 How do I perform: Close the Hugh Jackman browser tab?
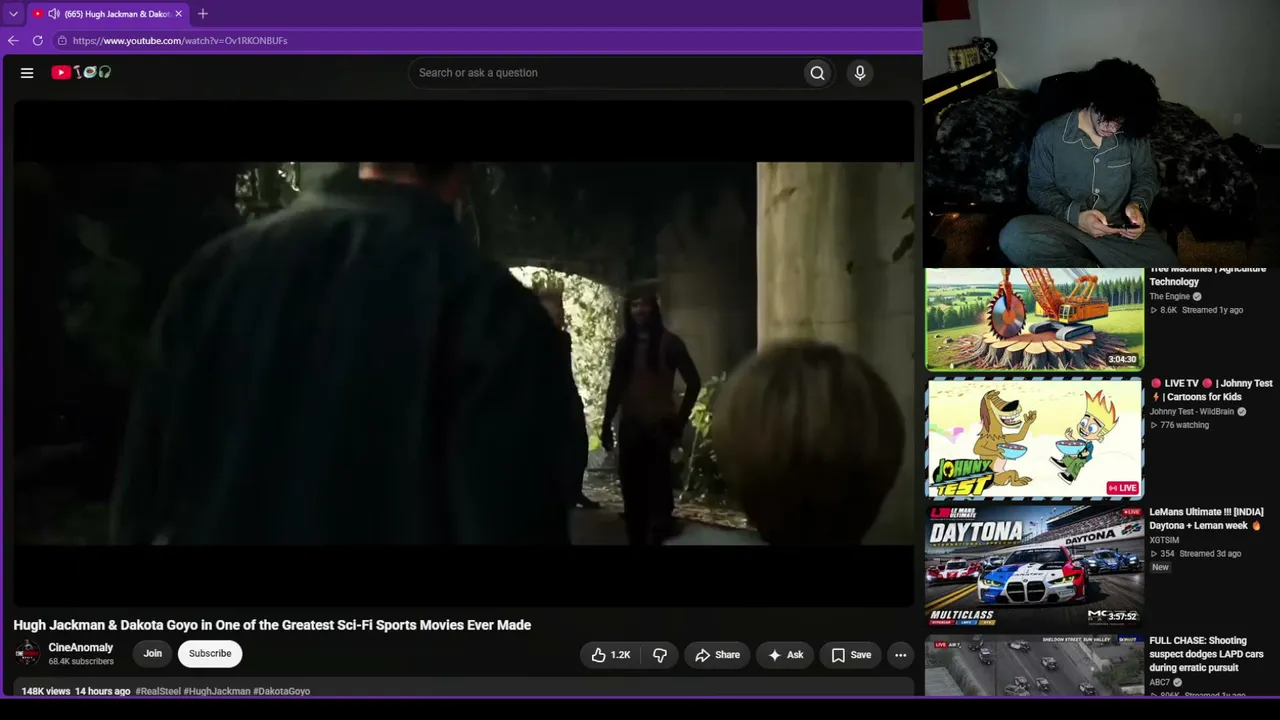178,14
